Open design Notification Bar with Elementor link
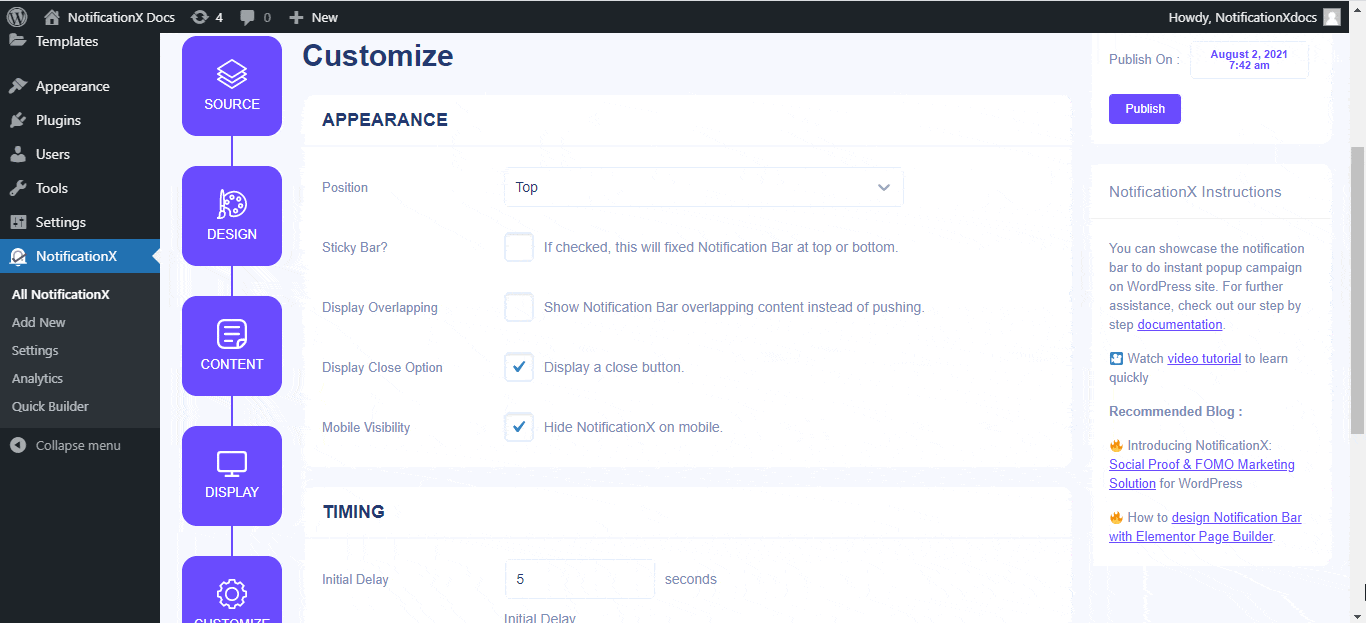 coord(1206,527)
